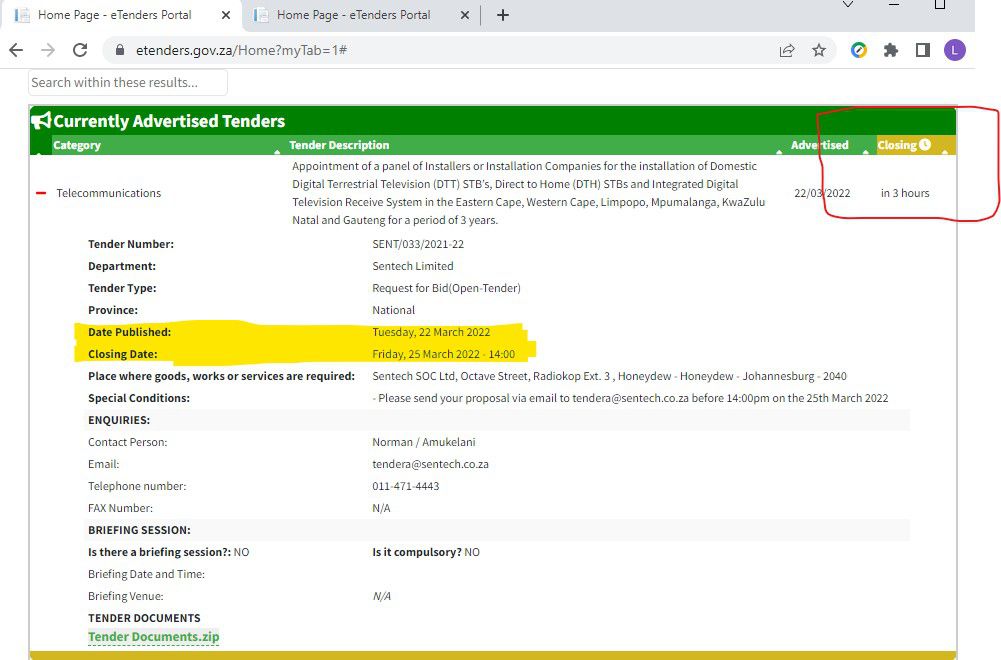Reload the eTenders page
Viewport: 1001px width, 660px height.
click(80, 50)
